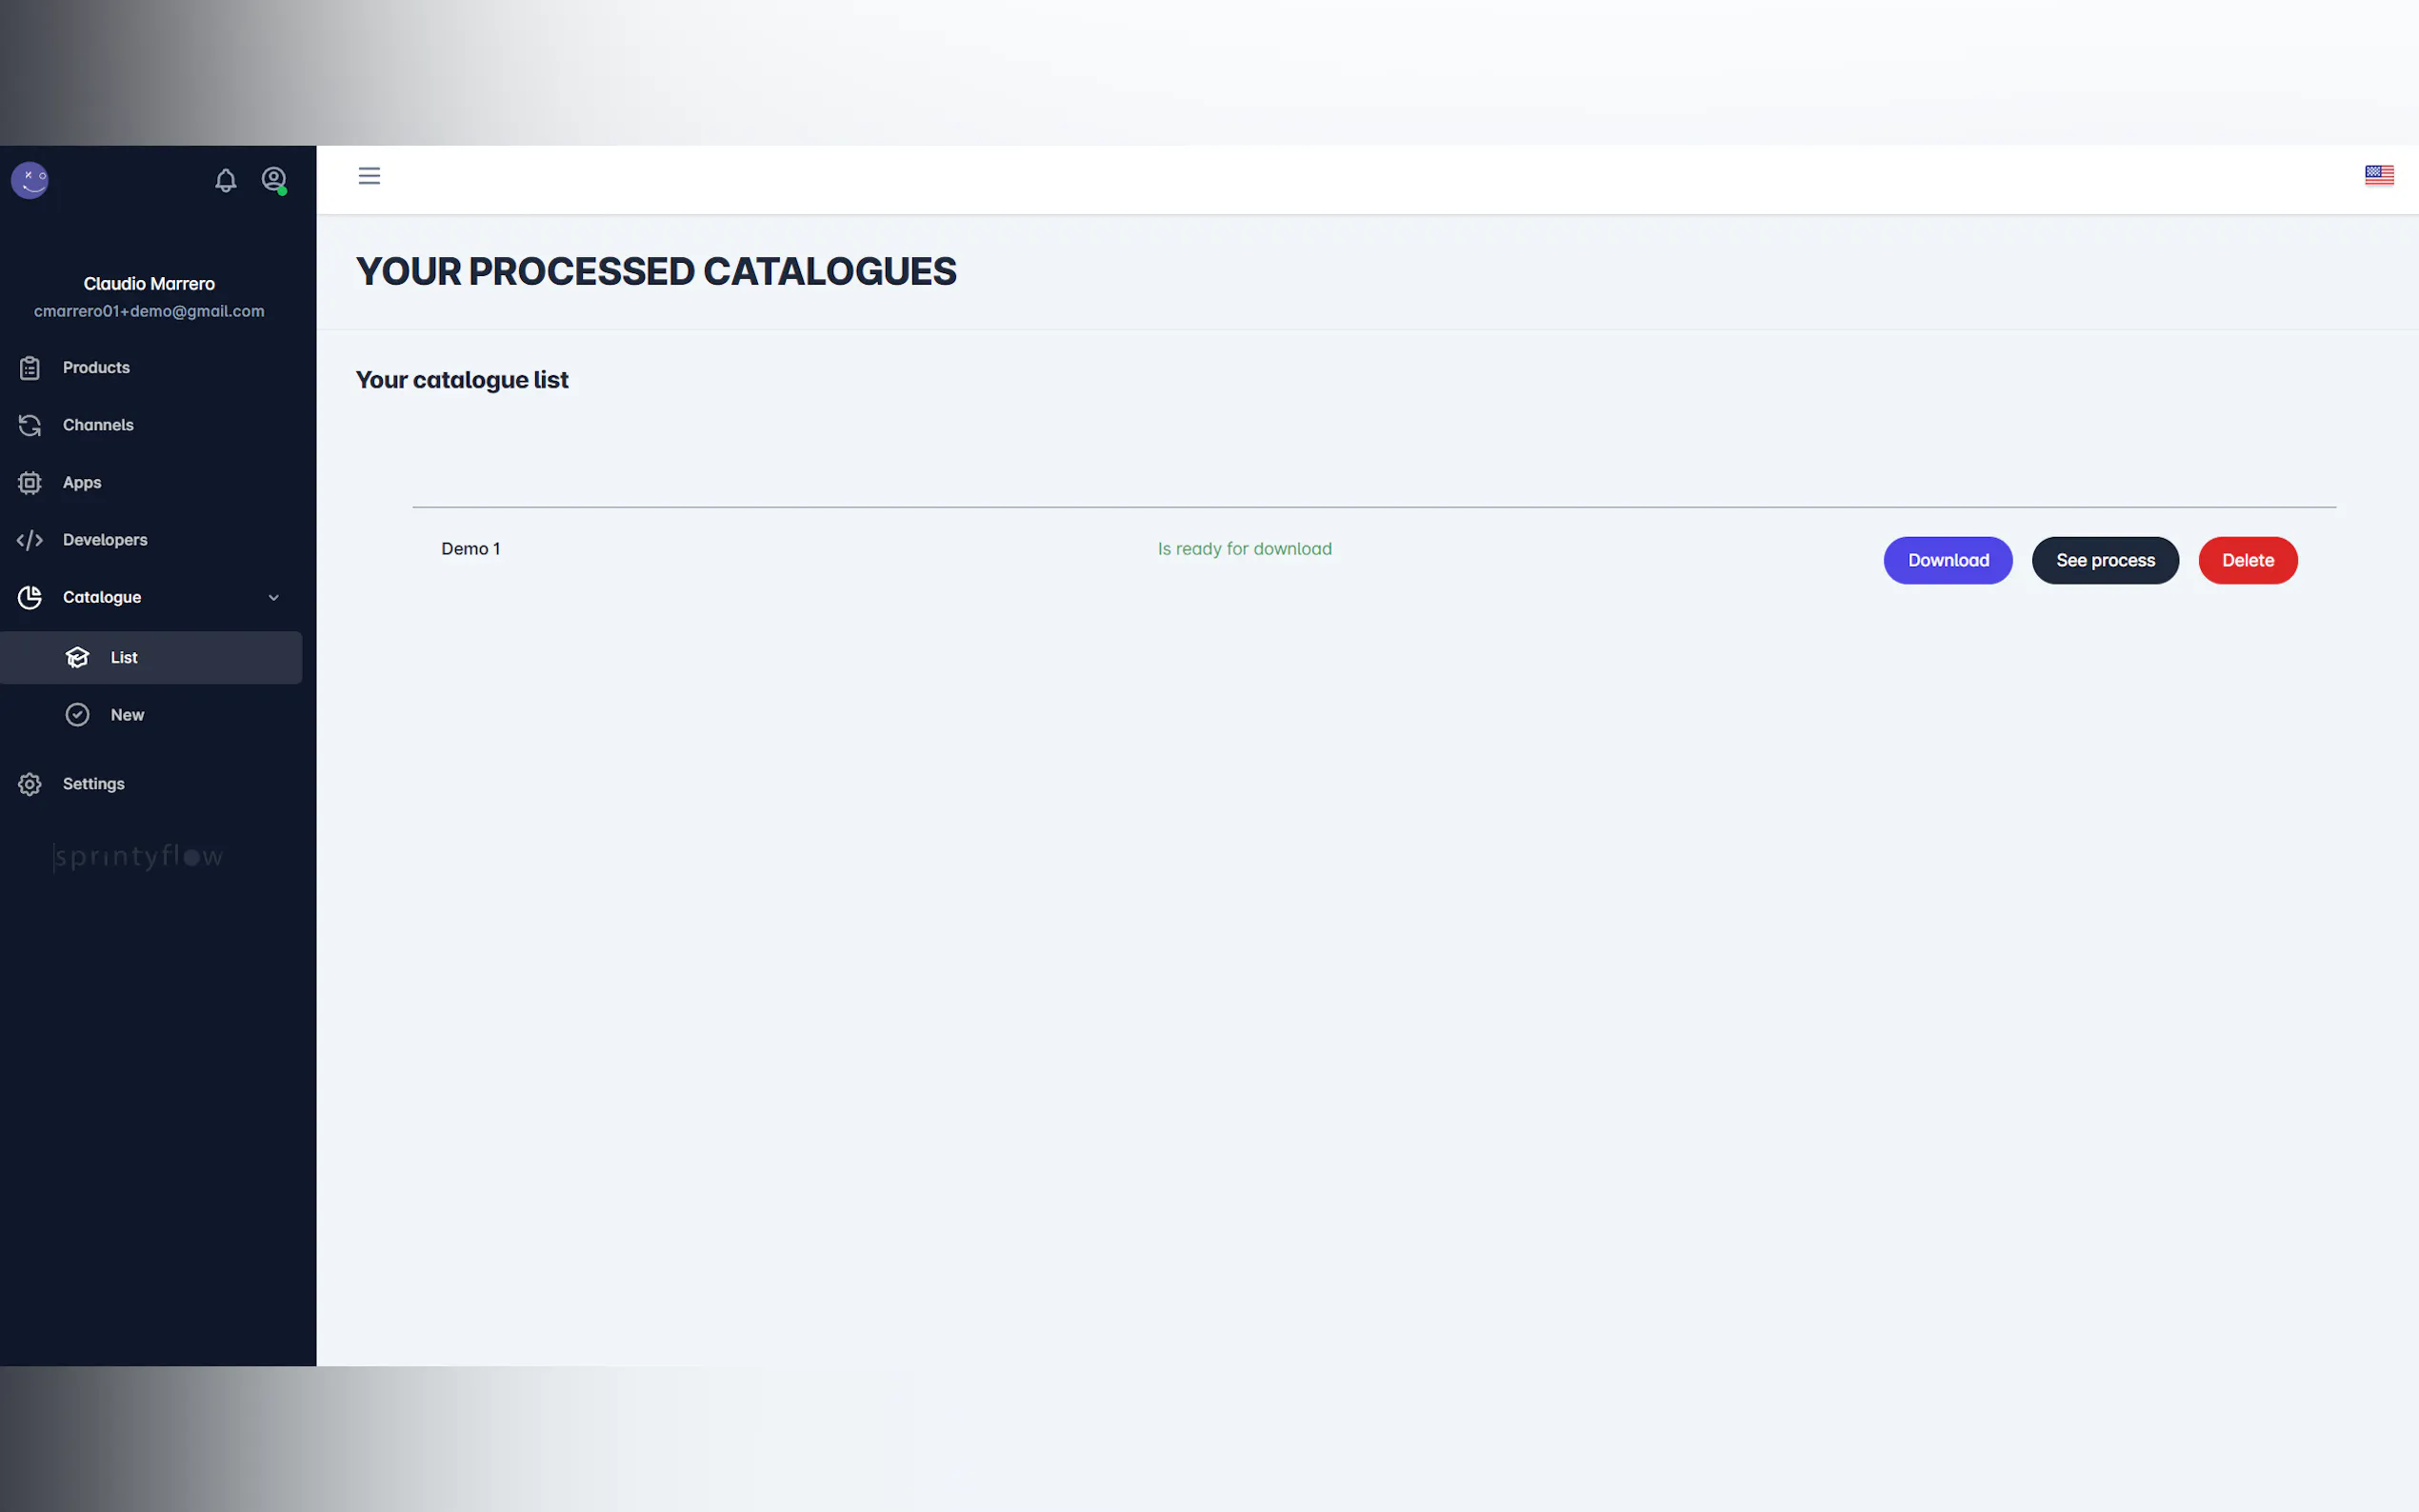Click the Channels sync icon
2419x1512 pixels.
[30, 425]
